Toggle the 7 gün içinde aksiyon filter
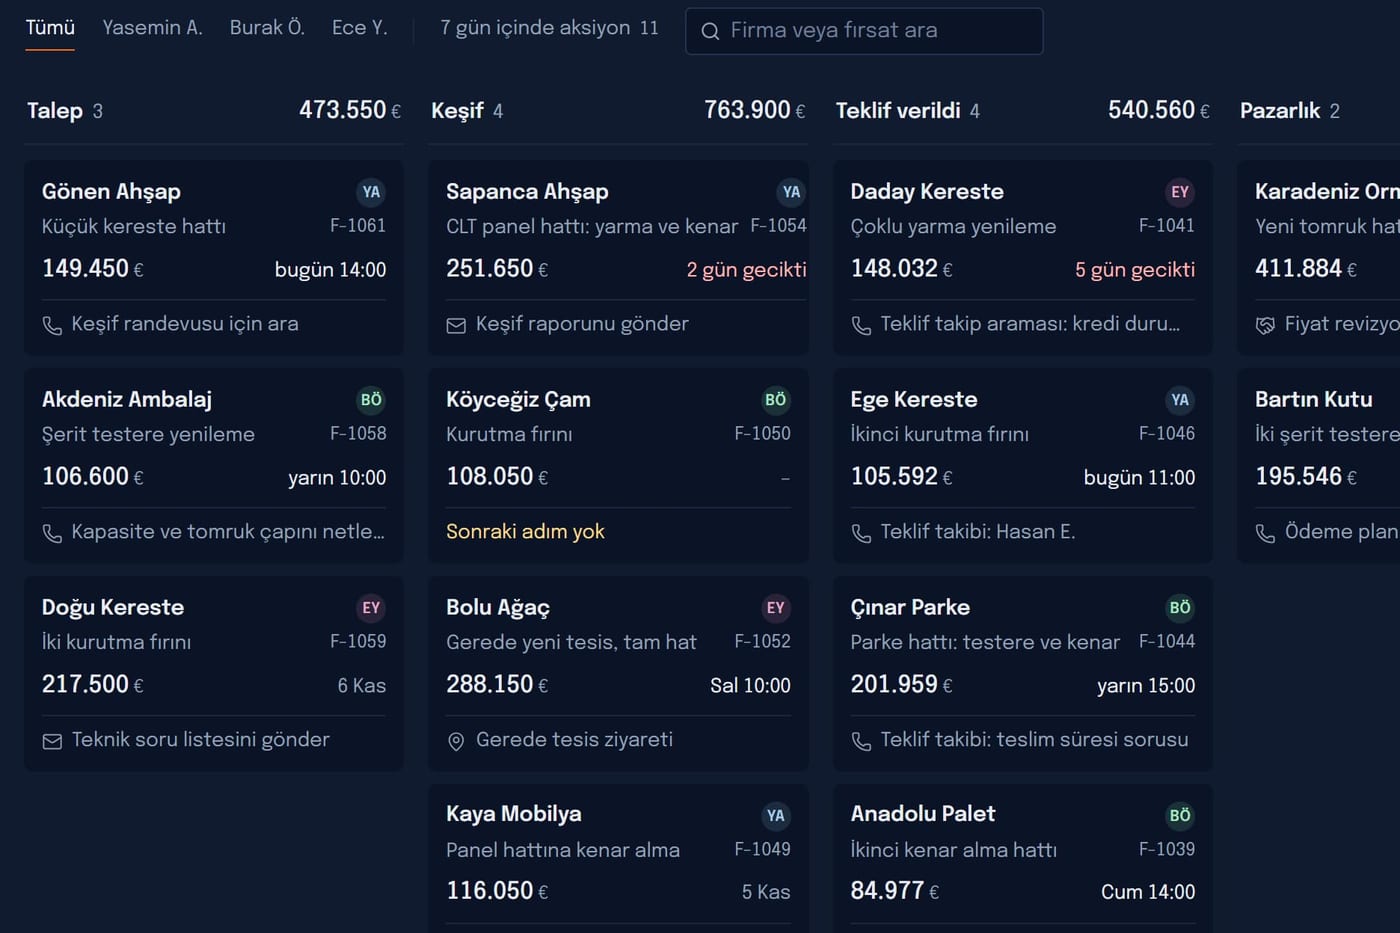This screenshot has width=1400, height=933. (549, 28)
